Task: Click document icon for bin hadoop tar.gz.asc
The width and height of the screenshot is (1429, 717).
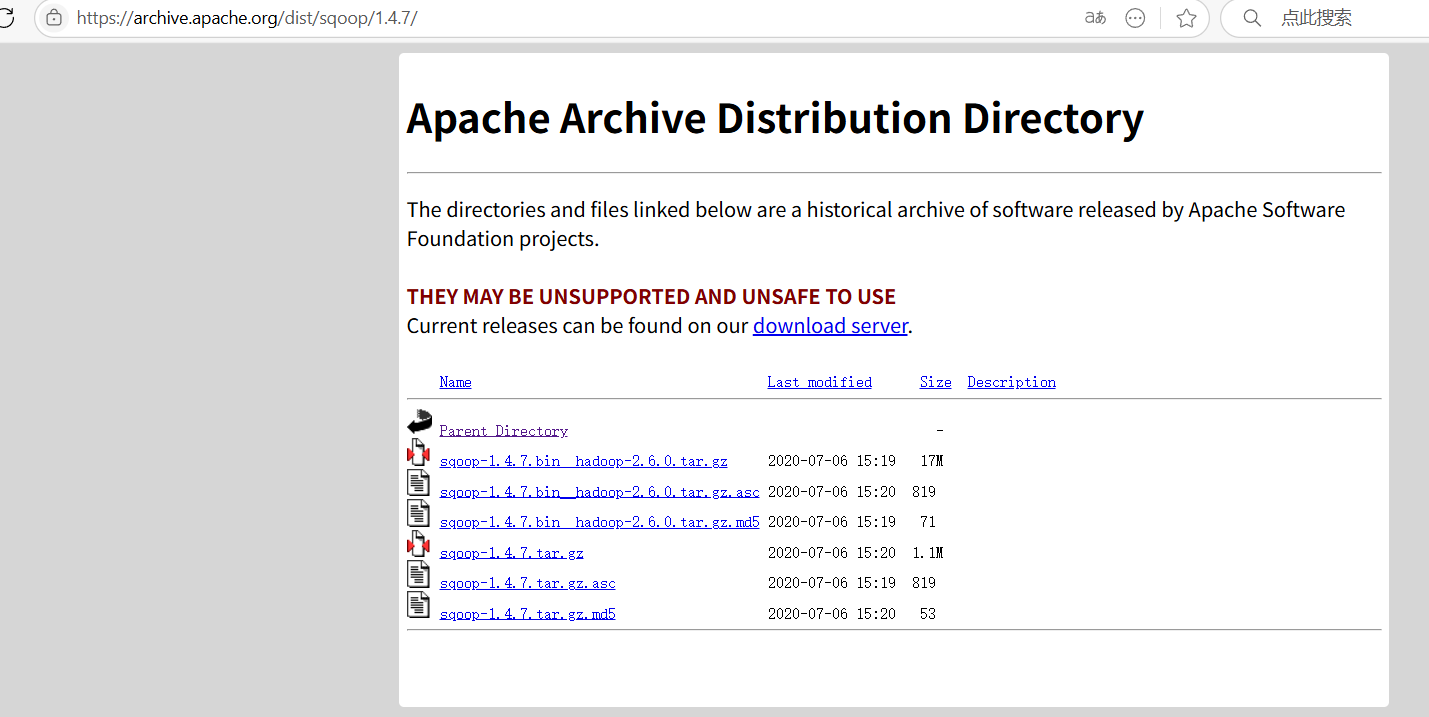Action: point(418,483)
